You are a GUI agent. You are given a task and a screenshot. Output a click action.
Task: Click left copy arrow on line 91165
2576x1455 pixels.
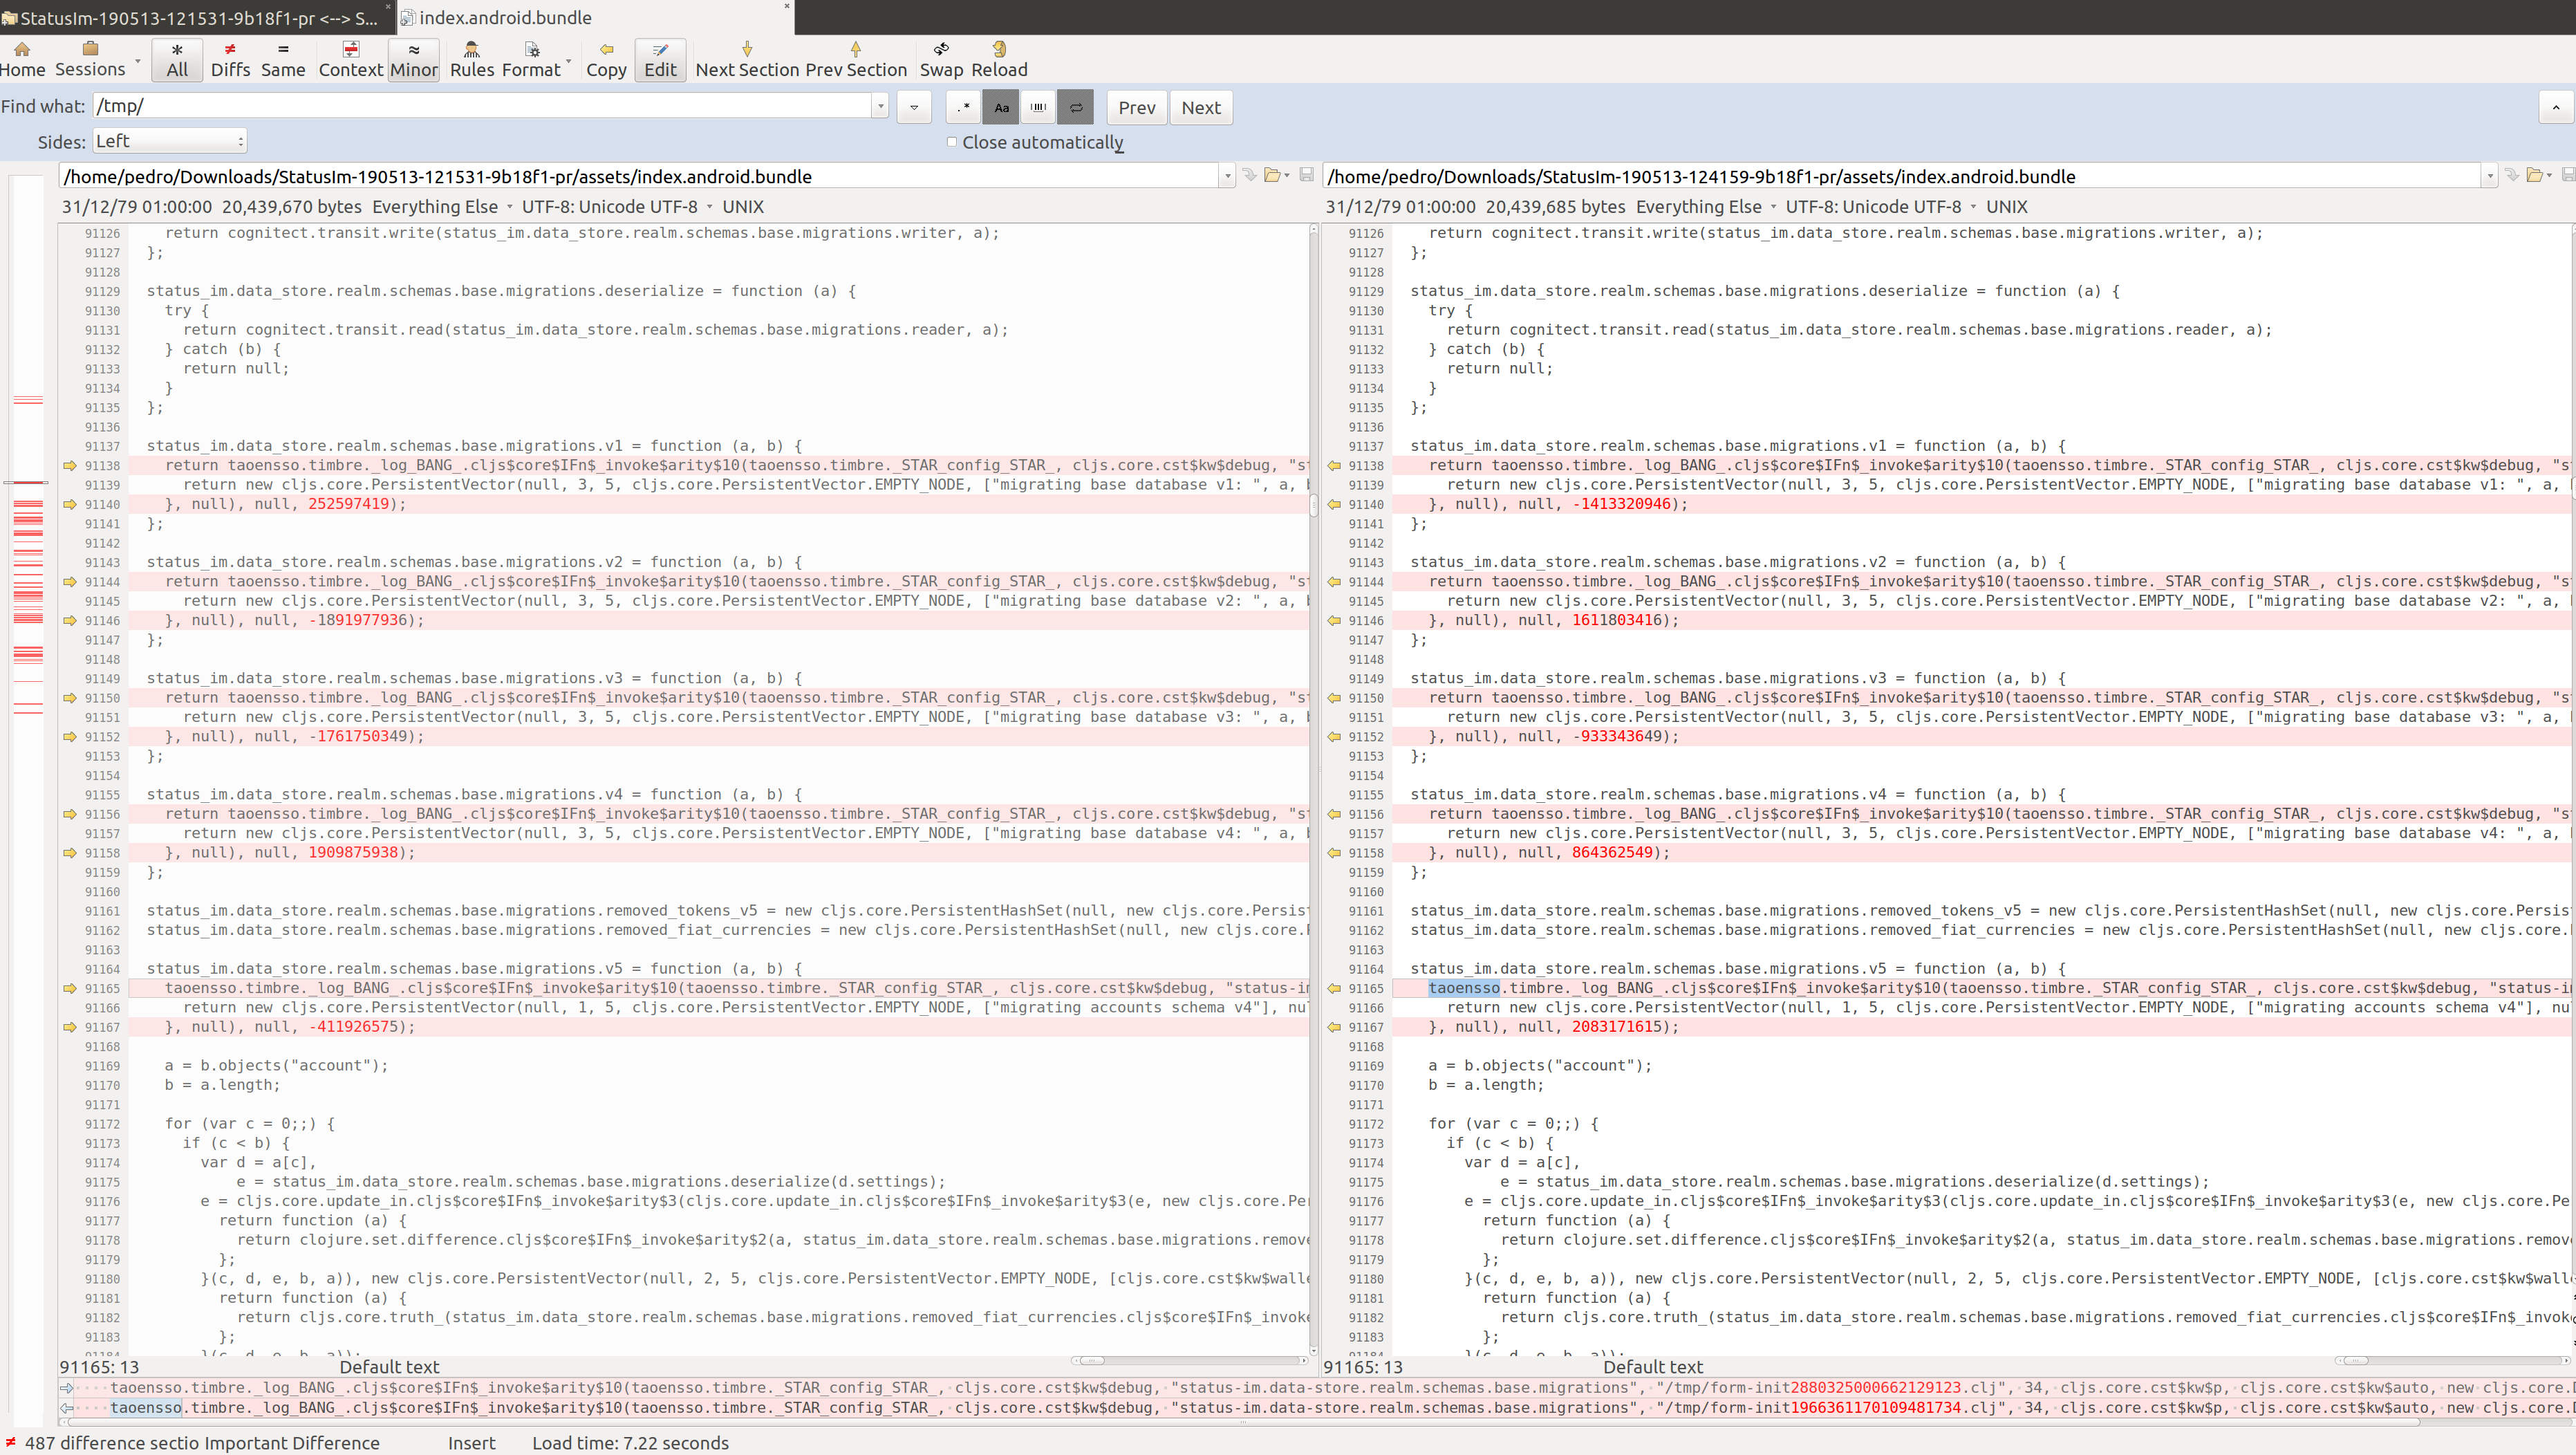(70, 988)
